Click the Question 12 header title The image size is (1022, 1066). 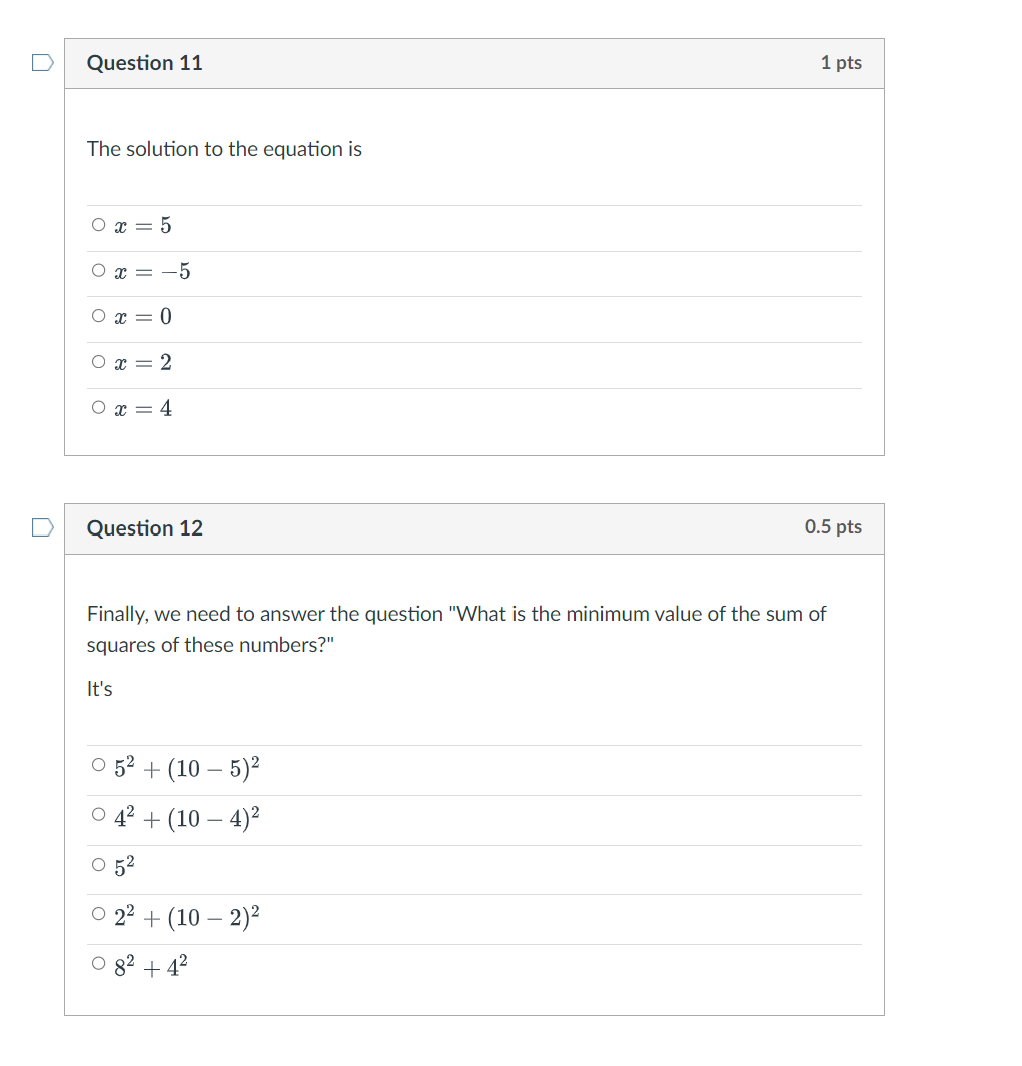[145, 527]
